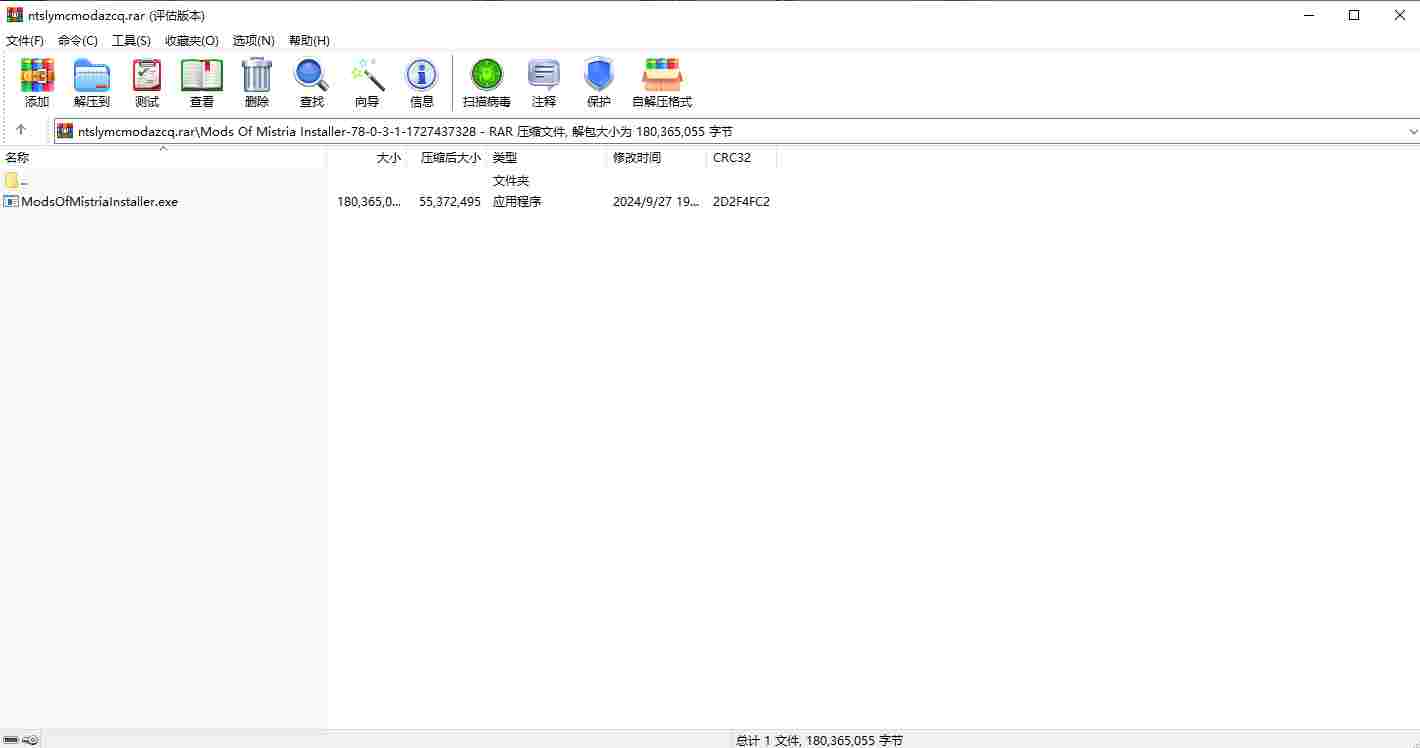The image size is (1420, 748).
Task: Launch the 向导 (Wizard) wand icon
Action: [367, 76]
